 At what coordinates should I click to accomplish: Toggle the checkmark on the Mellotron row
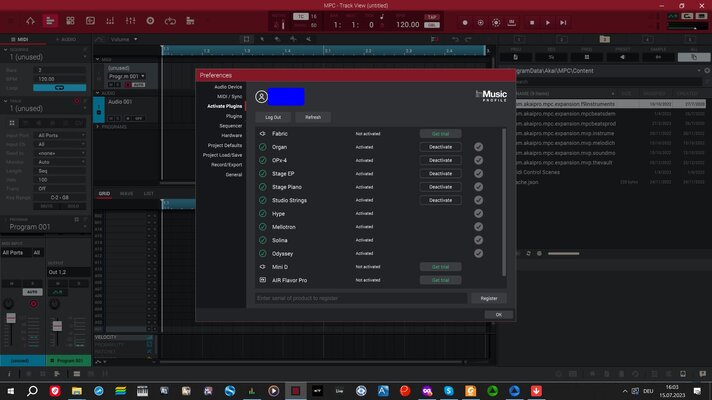478,227
